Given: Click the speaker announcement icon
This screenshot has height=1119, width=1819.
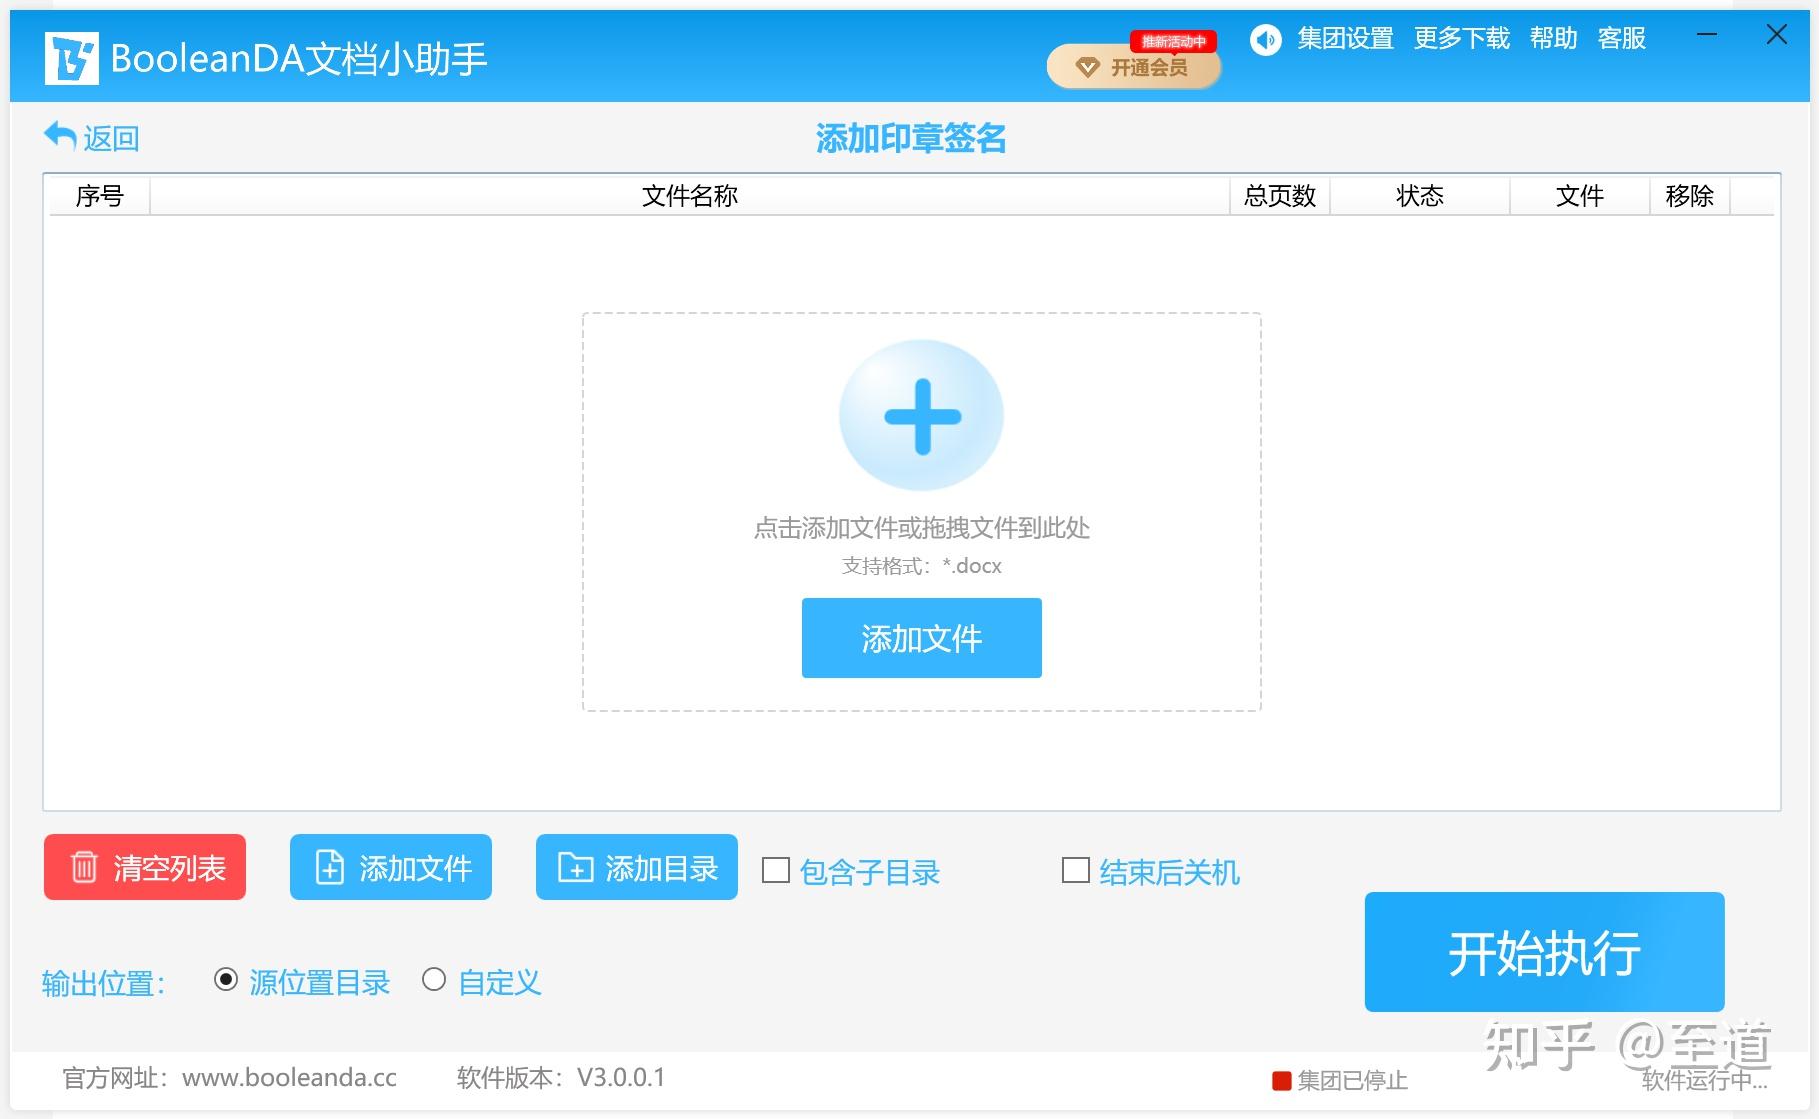Looking at the screenshot, I should tap(1265, 39).
